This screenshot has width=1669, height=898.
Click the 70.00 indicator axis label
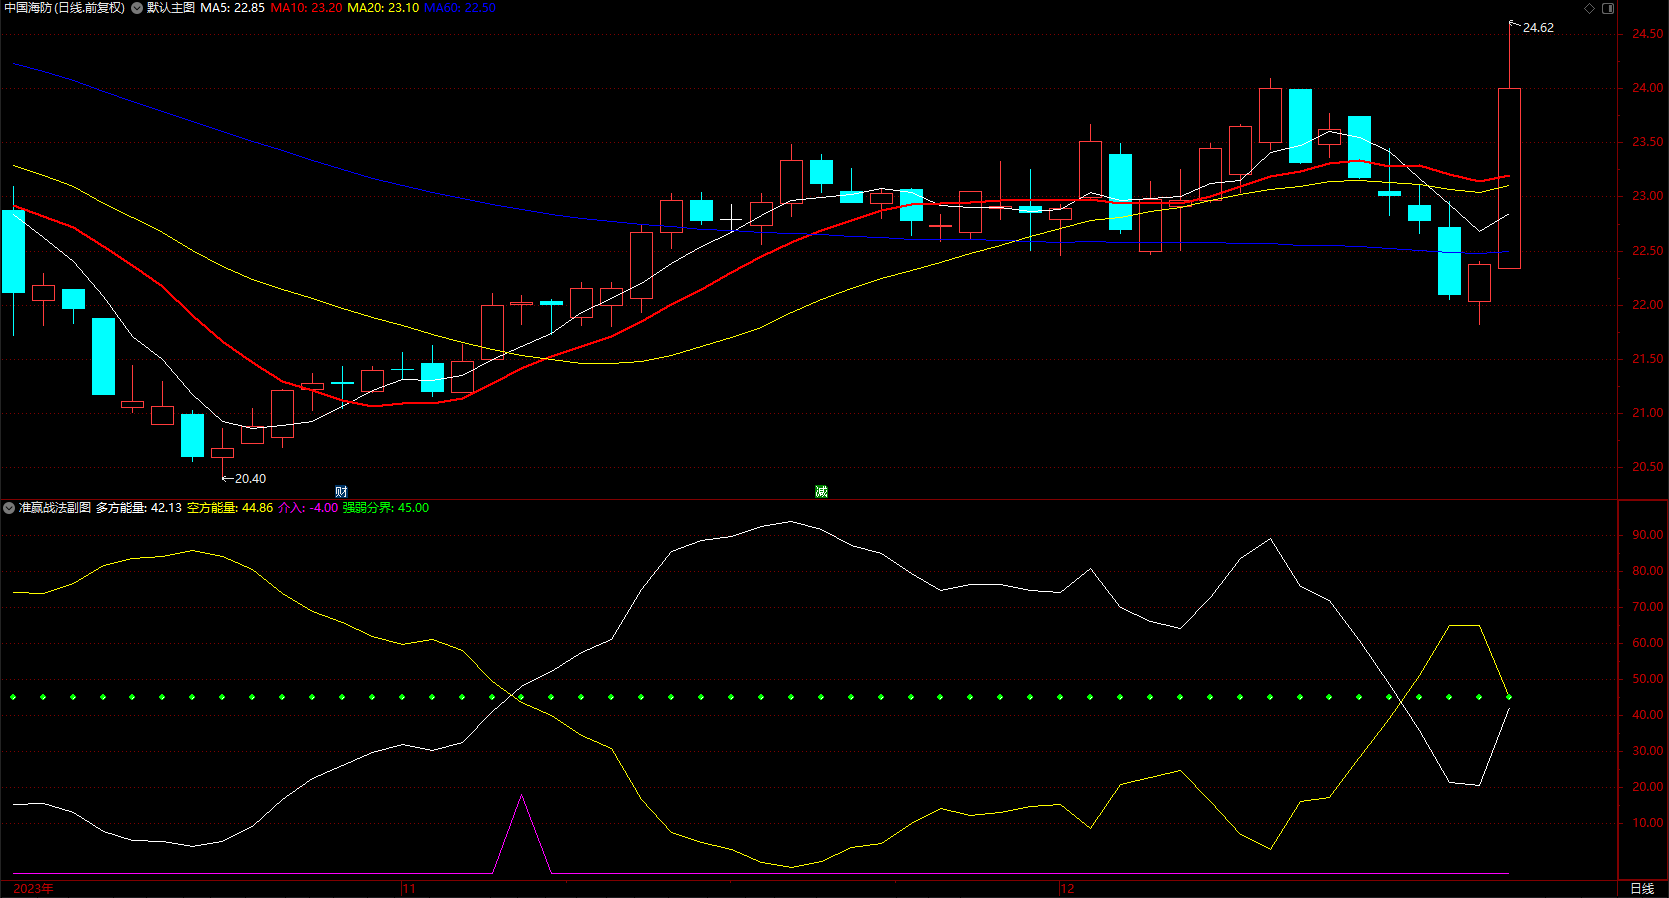[1648, 607]
